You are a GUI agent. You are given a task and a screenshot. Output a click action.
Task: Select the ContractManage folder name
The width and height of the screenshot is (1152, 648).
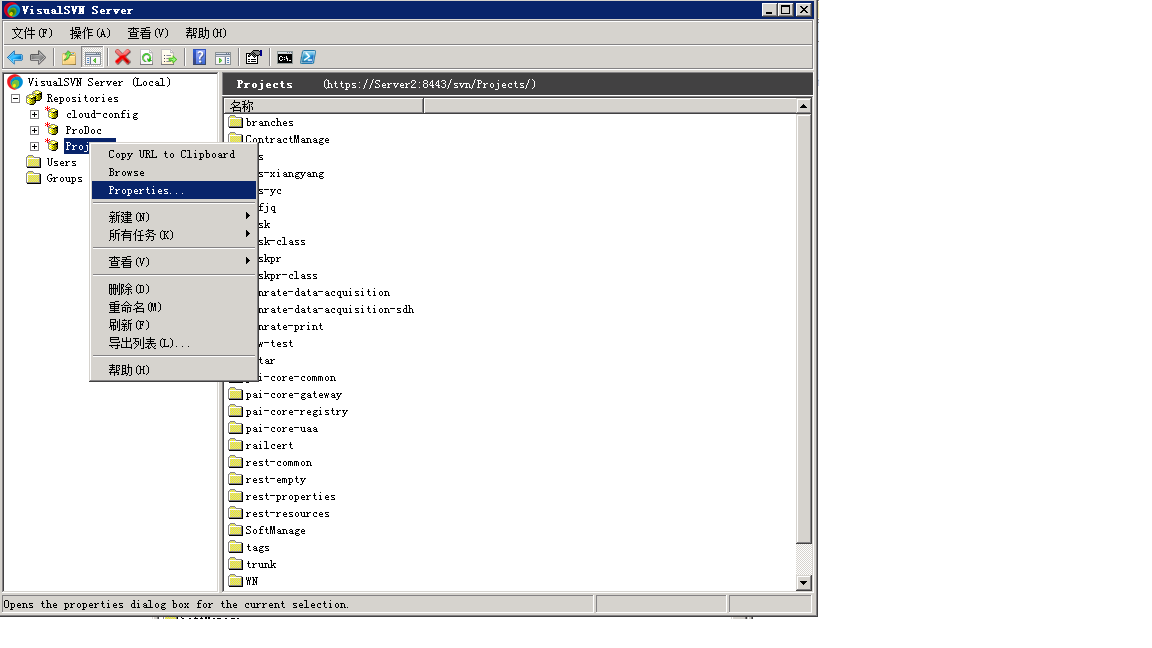tap(287, 140)
